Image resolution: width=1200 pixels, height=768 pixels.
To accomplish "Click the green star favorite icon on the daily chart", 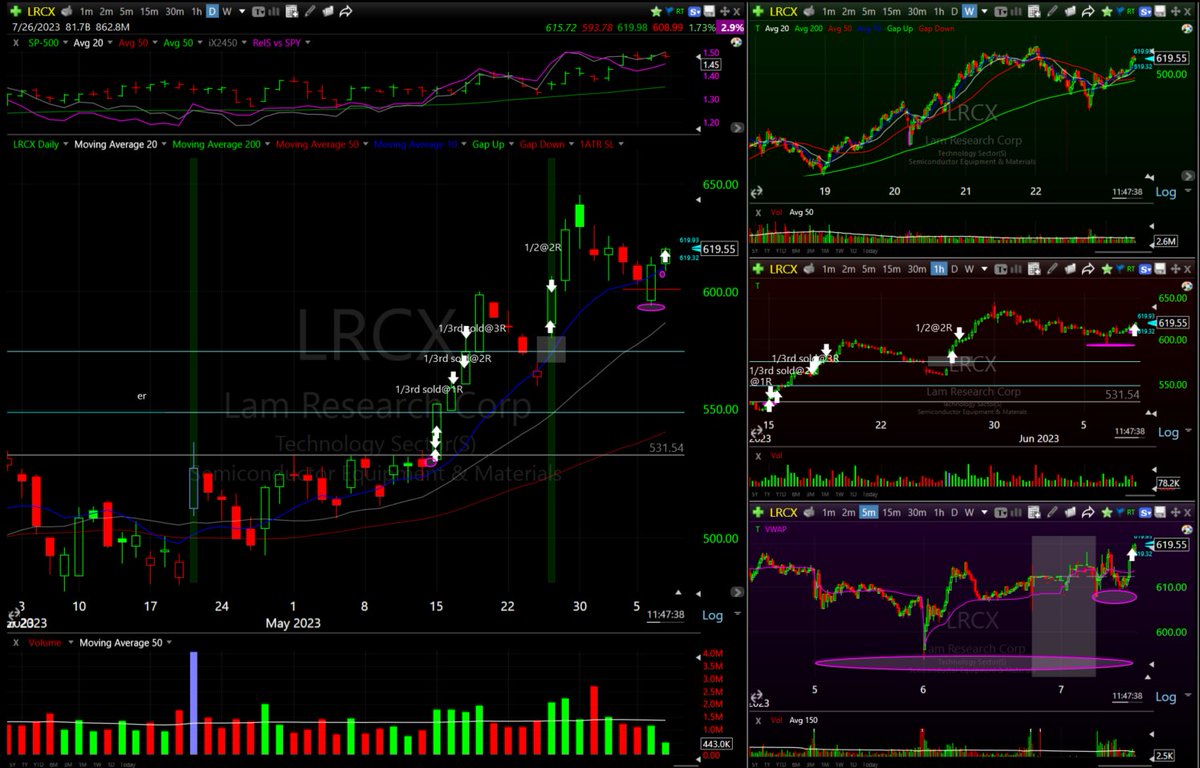I will point(656,12).
